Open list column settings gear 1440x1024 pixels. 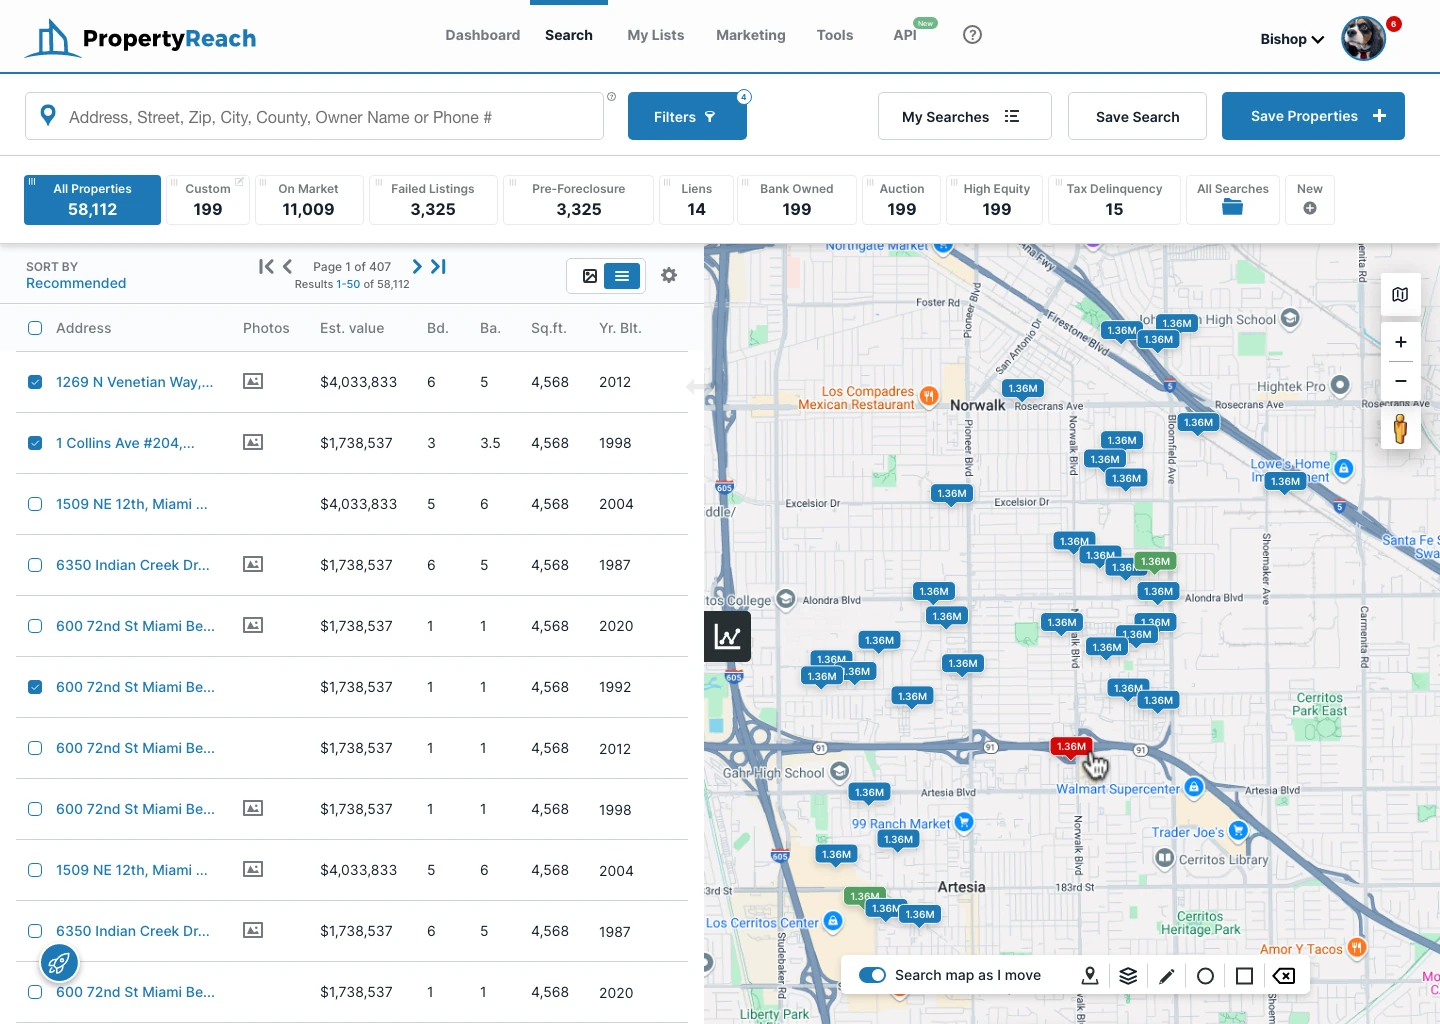[x=669, y=275]
